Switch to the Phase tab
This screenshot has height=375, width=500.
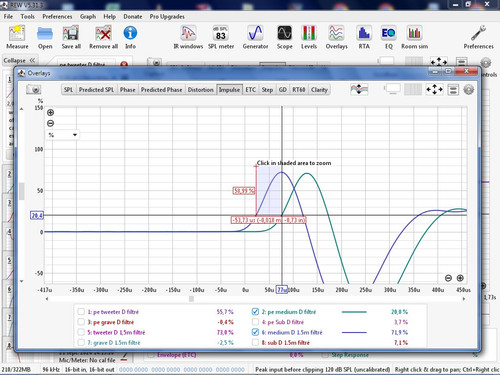(128, 90)
